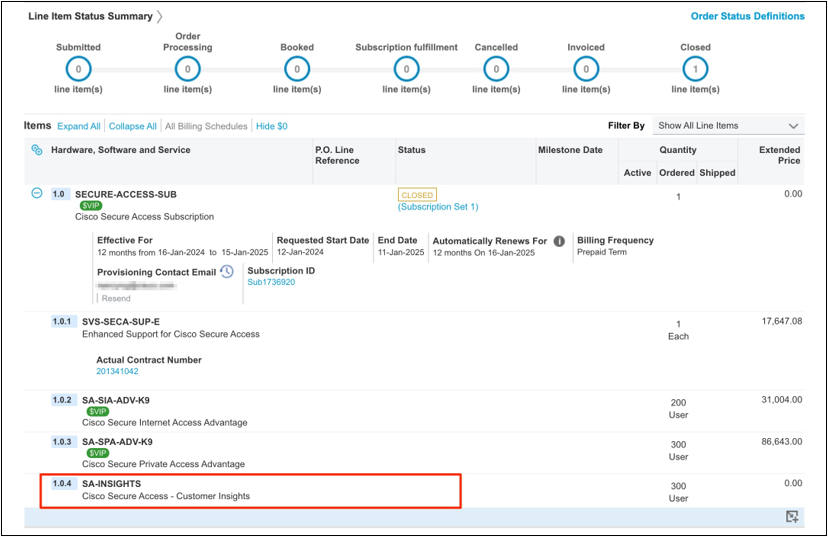The width and height of the screenshot is (828, 537).
Task: Click the Subscription fulfillment status circle
Action: pyautogui.click(x=407, y=69)
